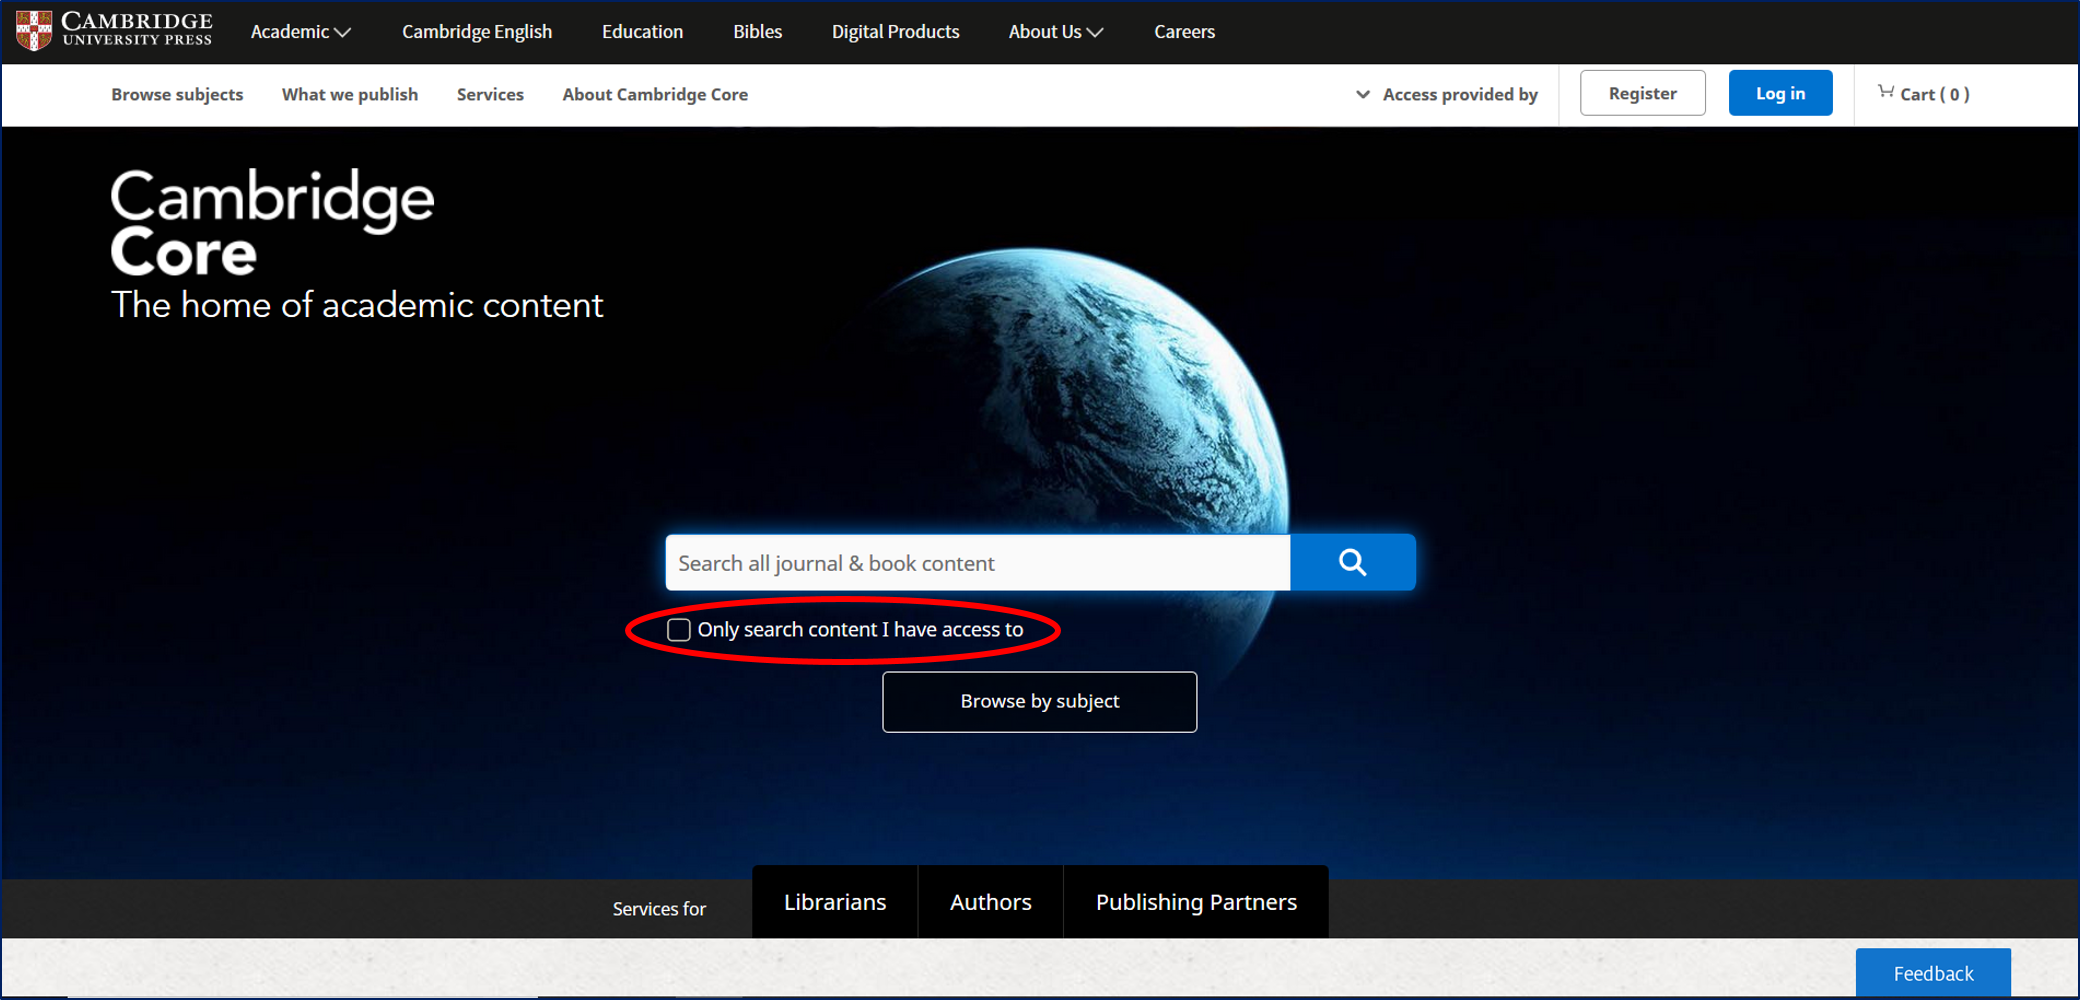The width and height of the screenshot is (2080, 1000).
Task: Open Browse subjects menu
Action: tap(177, 94)
